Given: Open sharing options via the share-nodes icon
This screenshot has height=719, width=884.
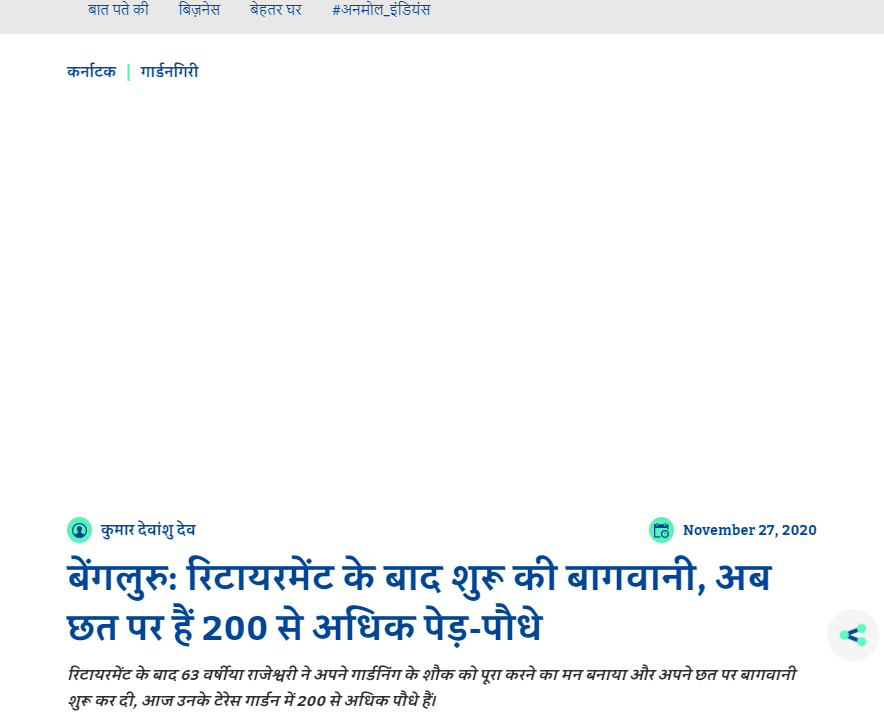Looking at the screenshot, I should click(x=852, y=634).
